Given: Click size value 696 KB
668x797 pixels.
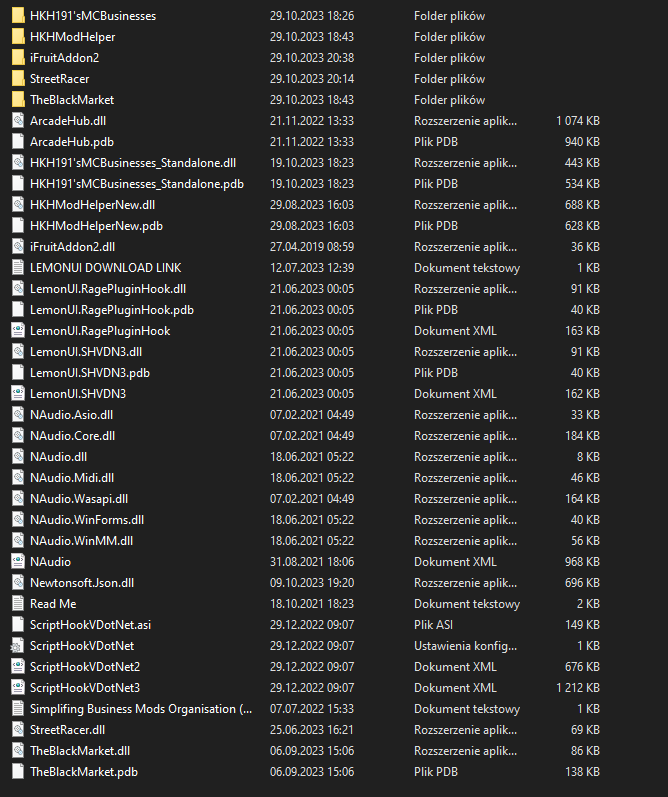Looking at the screenshot, I should coord(583,583).
